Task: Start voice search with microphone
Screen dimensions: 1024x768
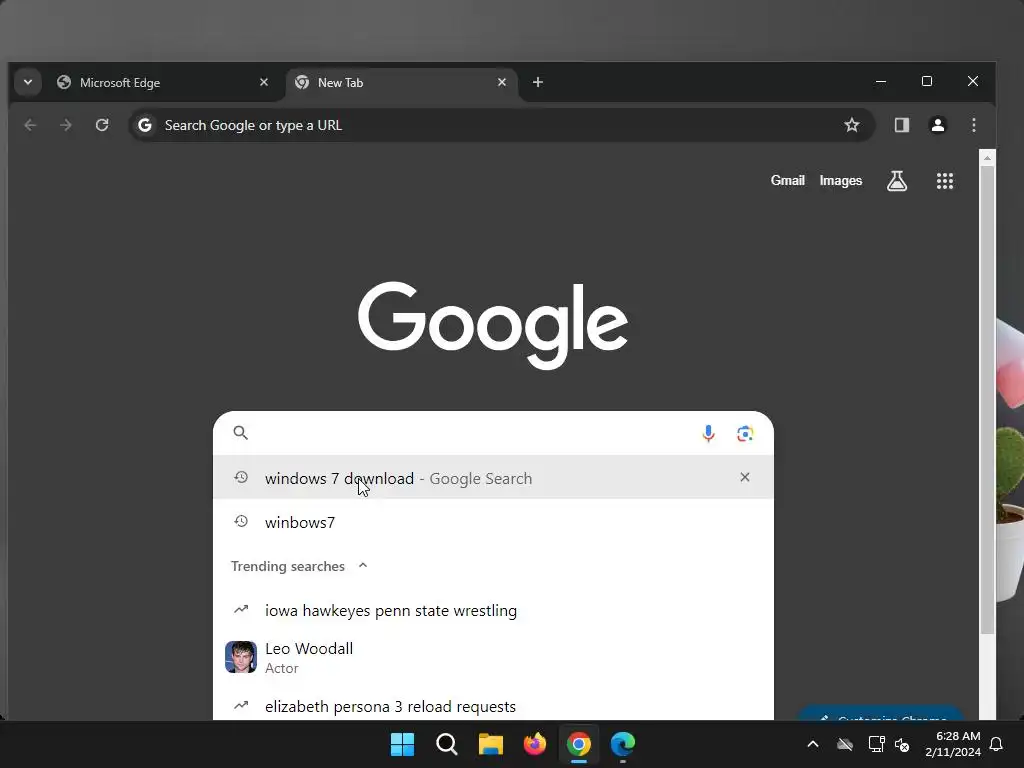Action: pos(709,433)
